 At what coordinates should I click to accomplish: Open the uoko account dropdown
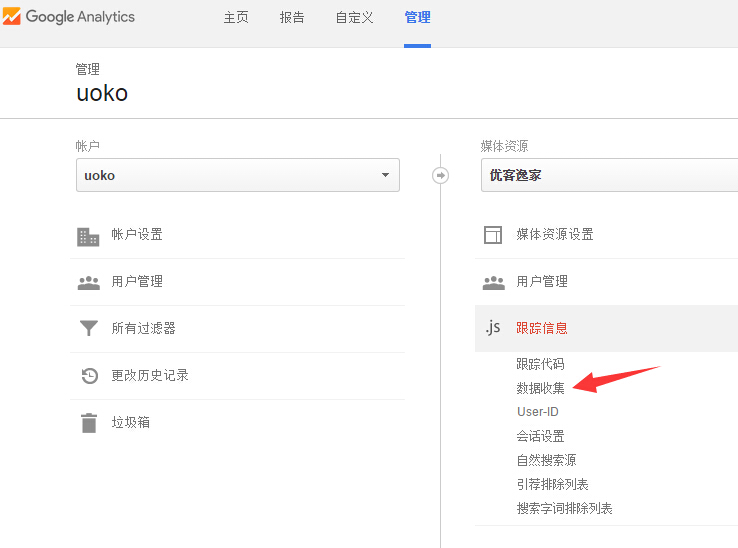[238, 175]
